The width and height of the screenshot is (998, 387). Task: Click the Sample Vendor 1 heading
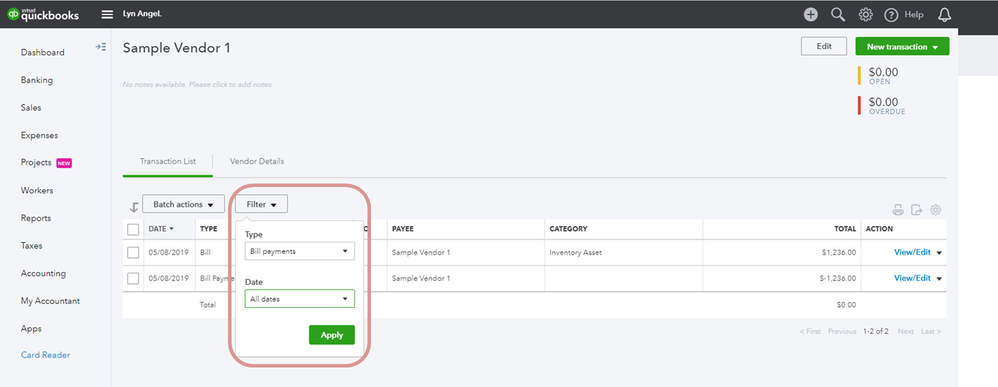pyautogui.click(x=176, y=48)
